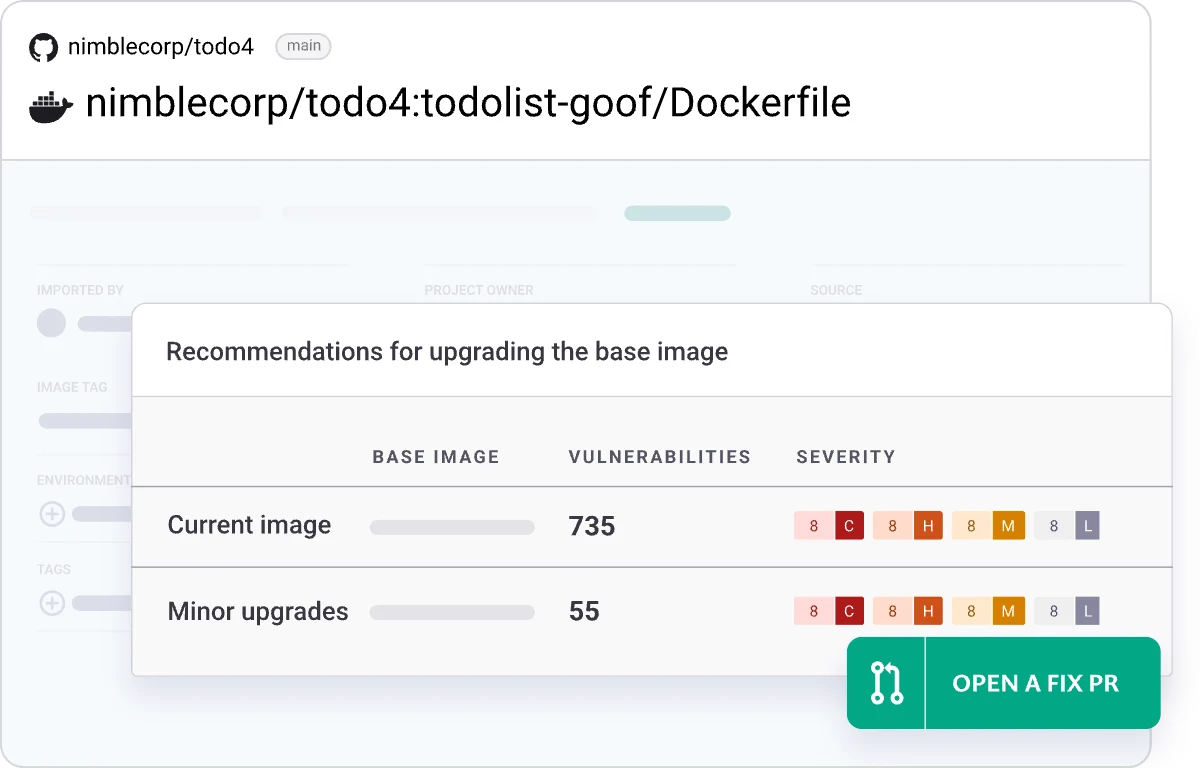Image resolution: width=1200 pixels, height=768 pixels.
Task: Click the GitHub octocat icon
Action: click(42, 46)
